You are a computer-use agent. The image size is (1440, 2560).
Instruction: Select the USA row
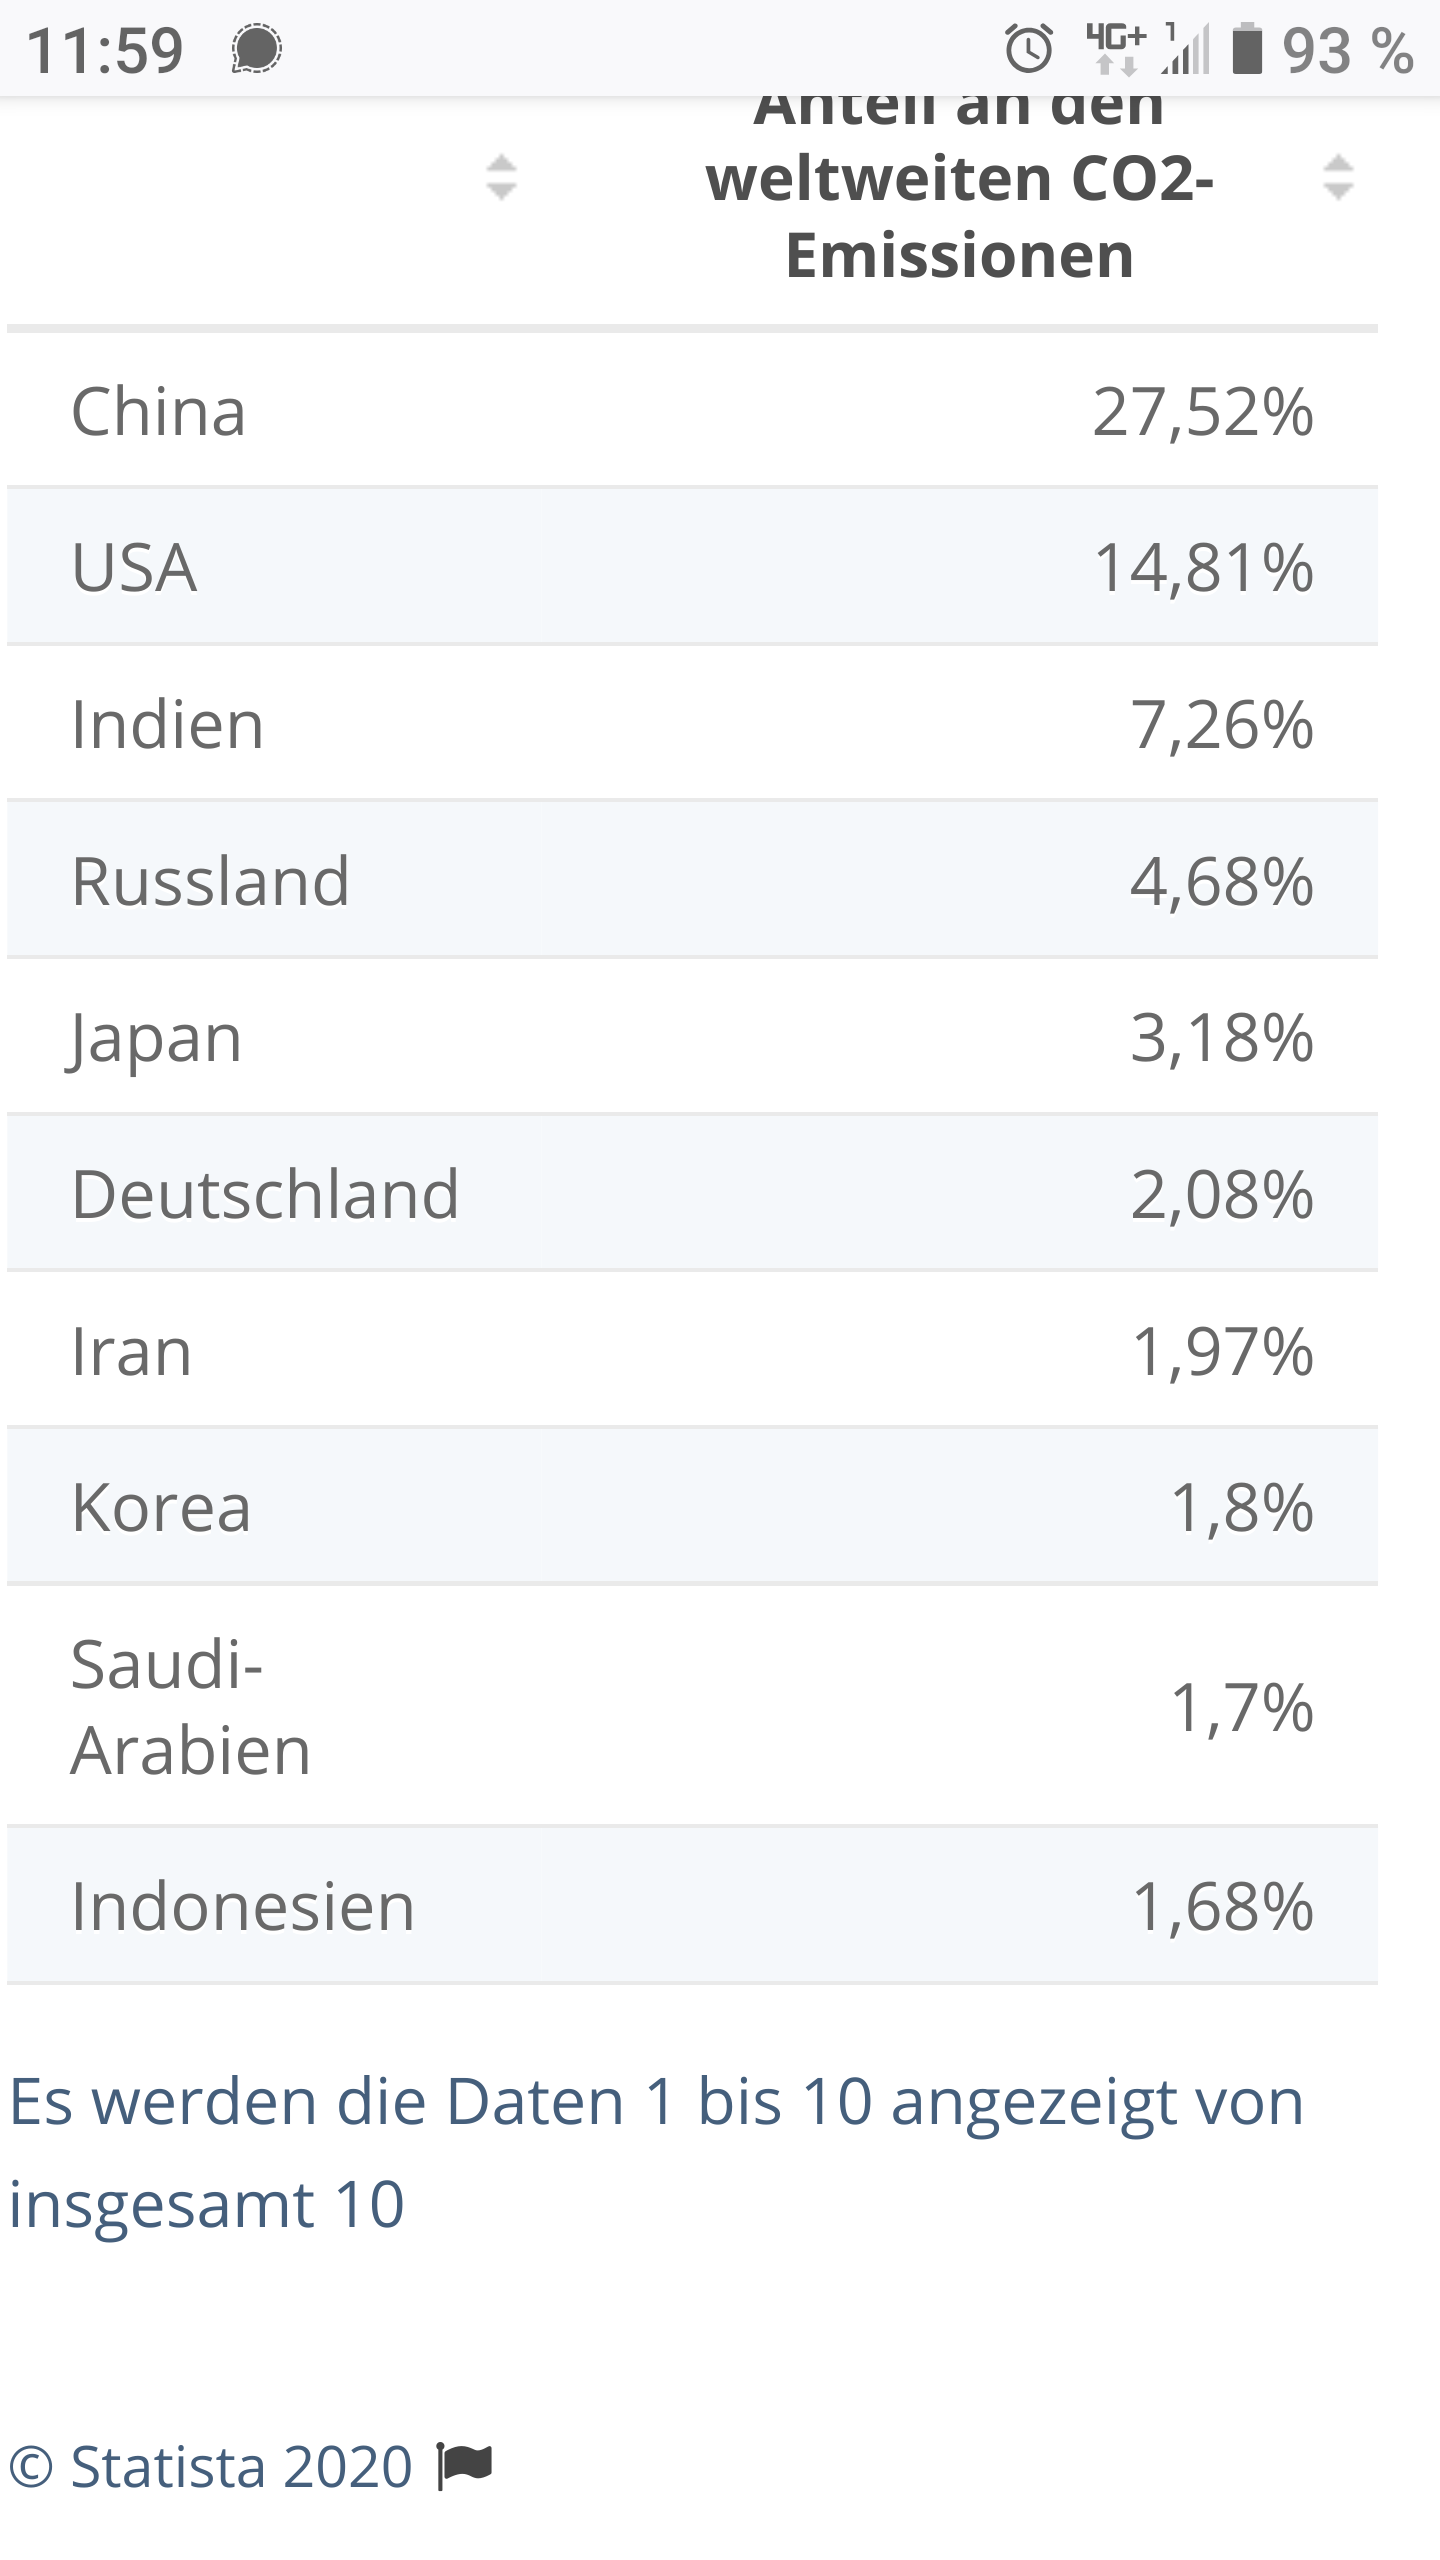[692, 567]
